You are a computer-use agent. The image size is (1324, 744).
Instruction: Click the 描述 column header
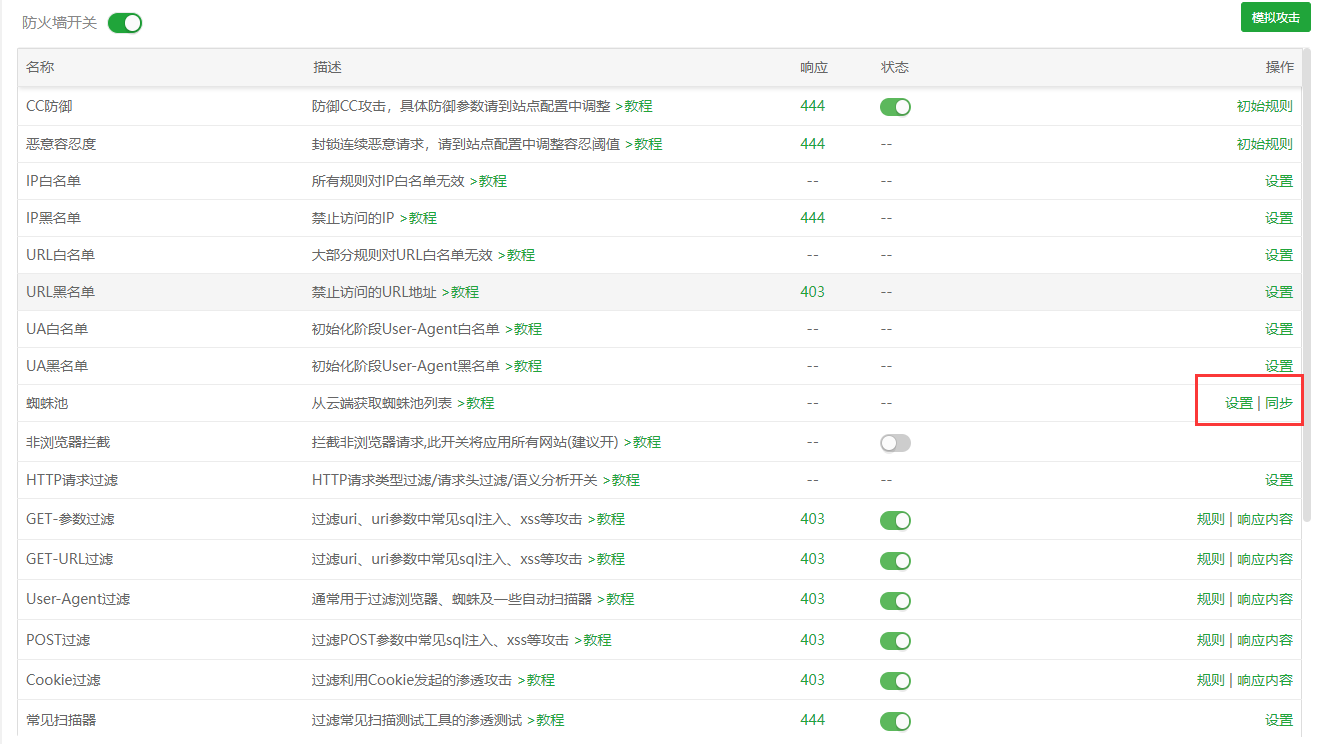coord(328,67)
